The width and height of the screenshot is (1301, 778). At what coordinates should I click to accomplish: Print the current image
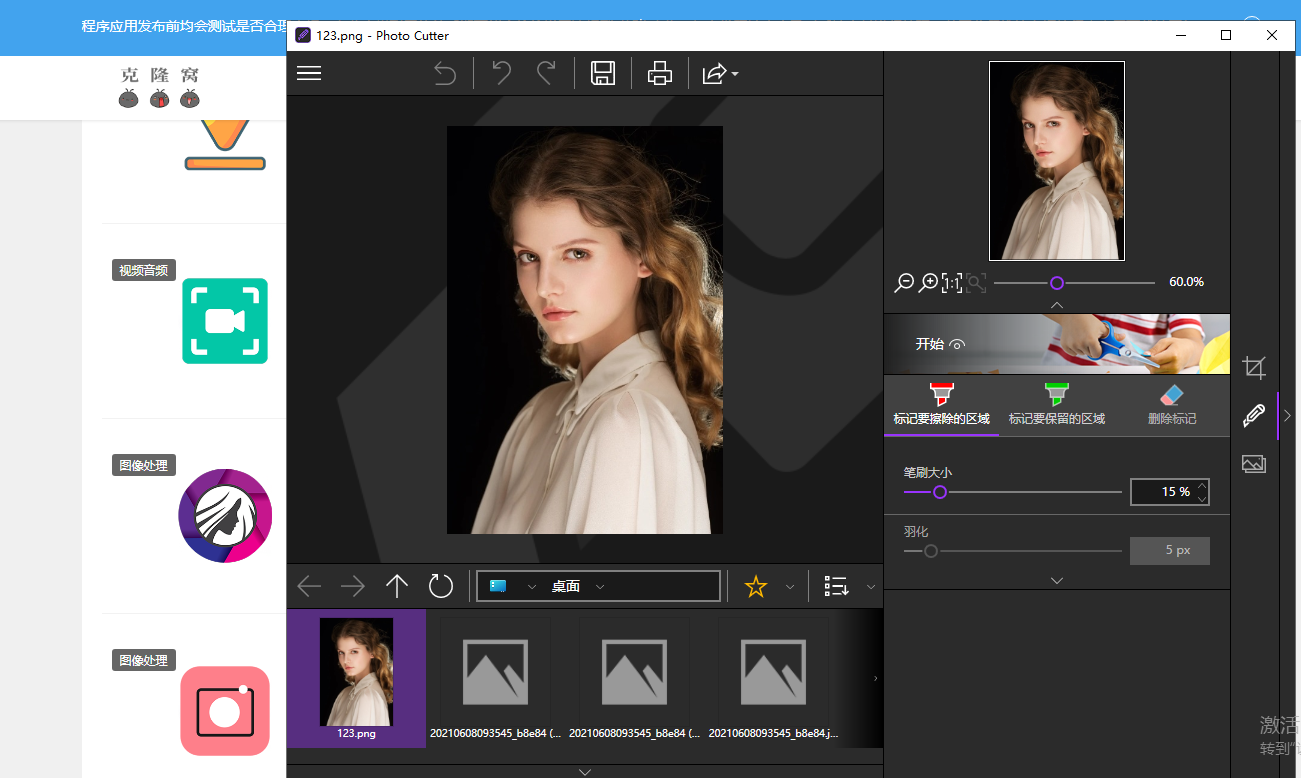pos(660,73)
